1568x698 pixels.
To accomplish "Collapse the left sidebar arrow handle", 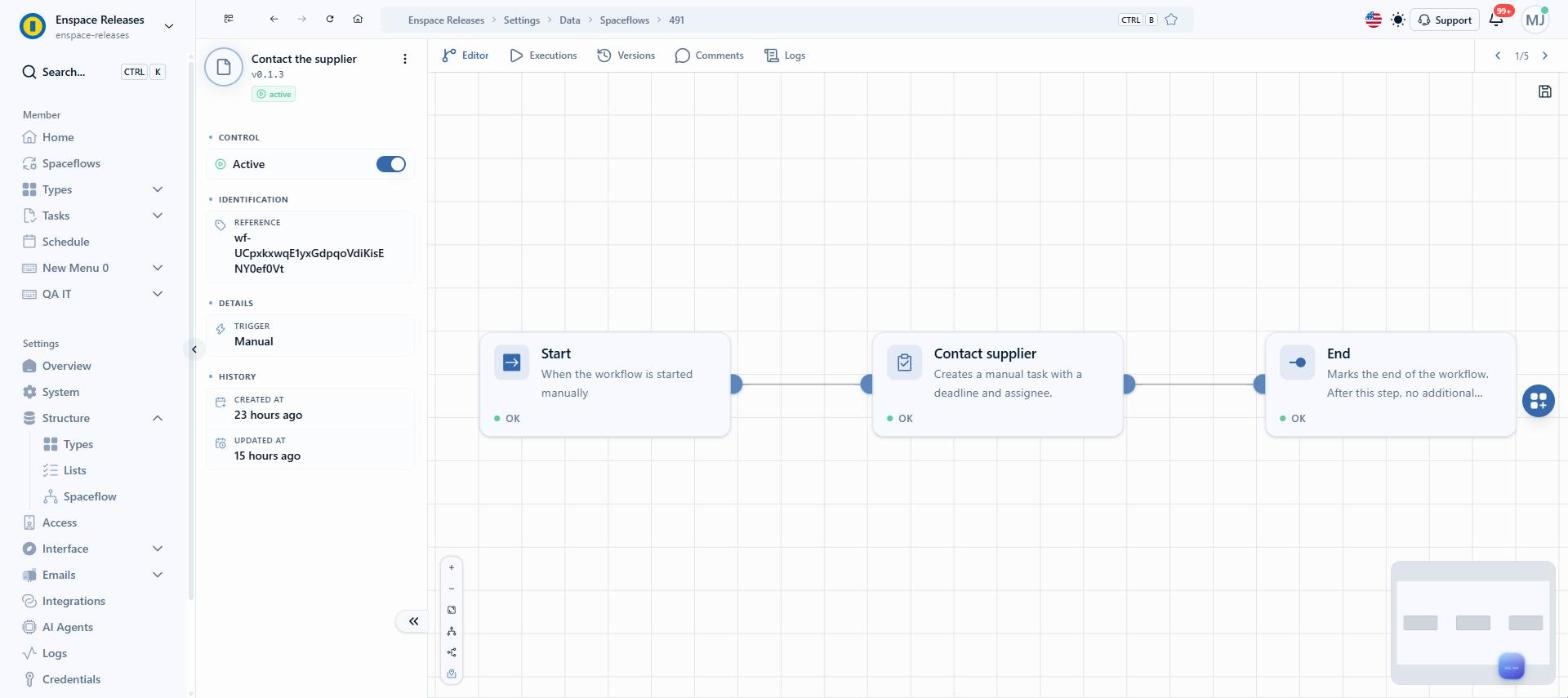I will tap(194, 349).
